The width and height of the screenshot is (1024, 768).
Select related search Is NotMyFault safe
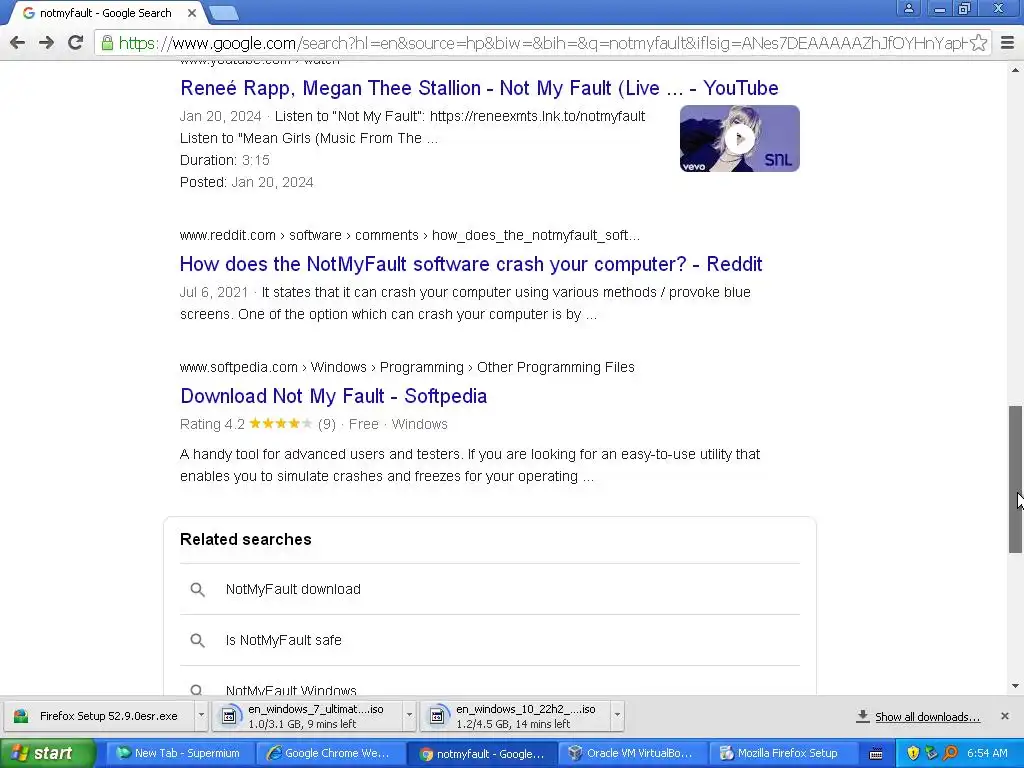(x=490, y=640)
